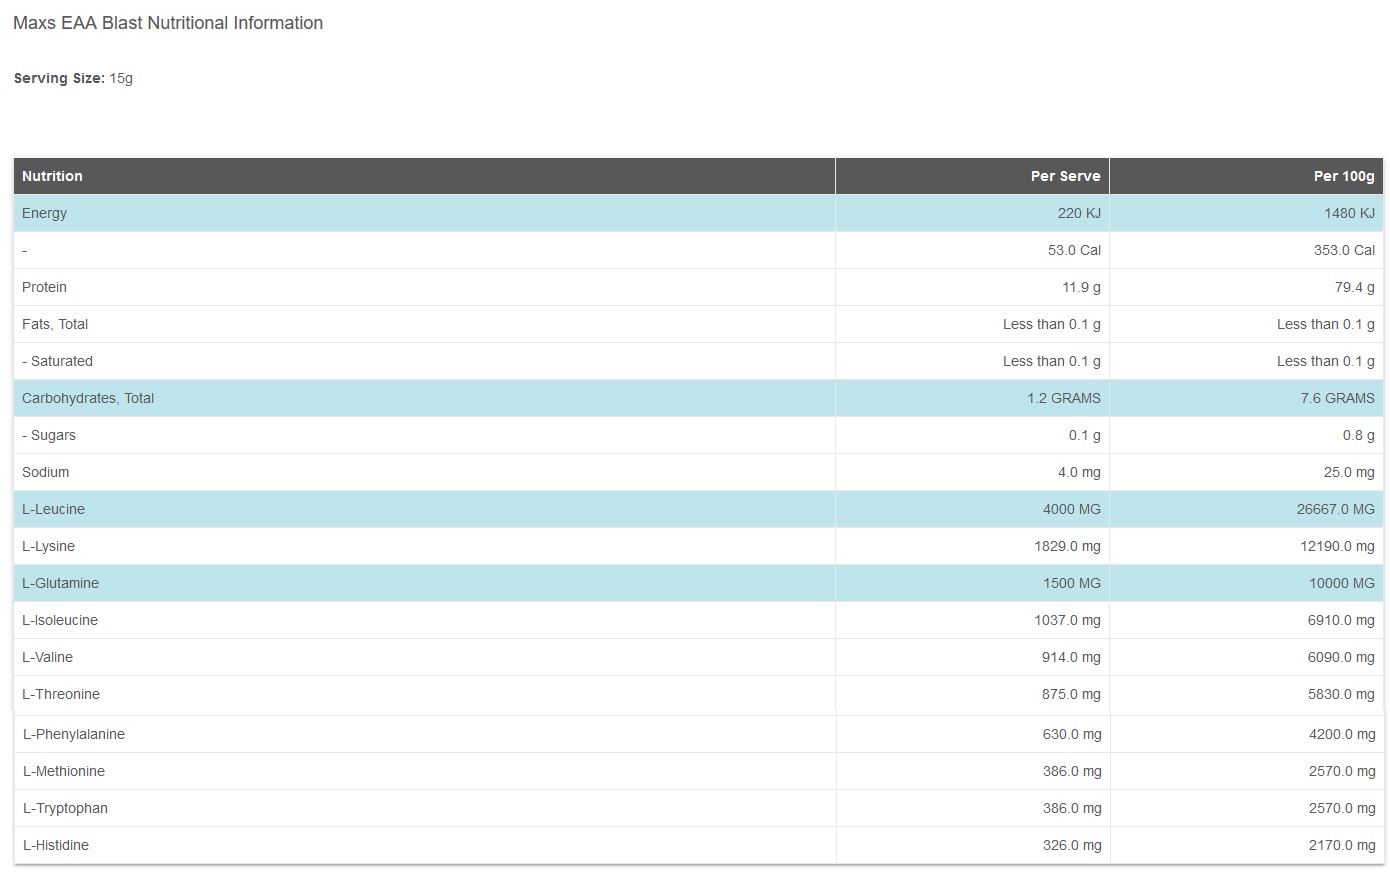Click the '79.4 g' protein value
This screenshot has width=1390, height=880.
pyautogui.click(x=1355, y=287)
